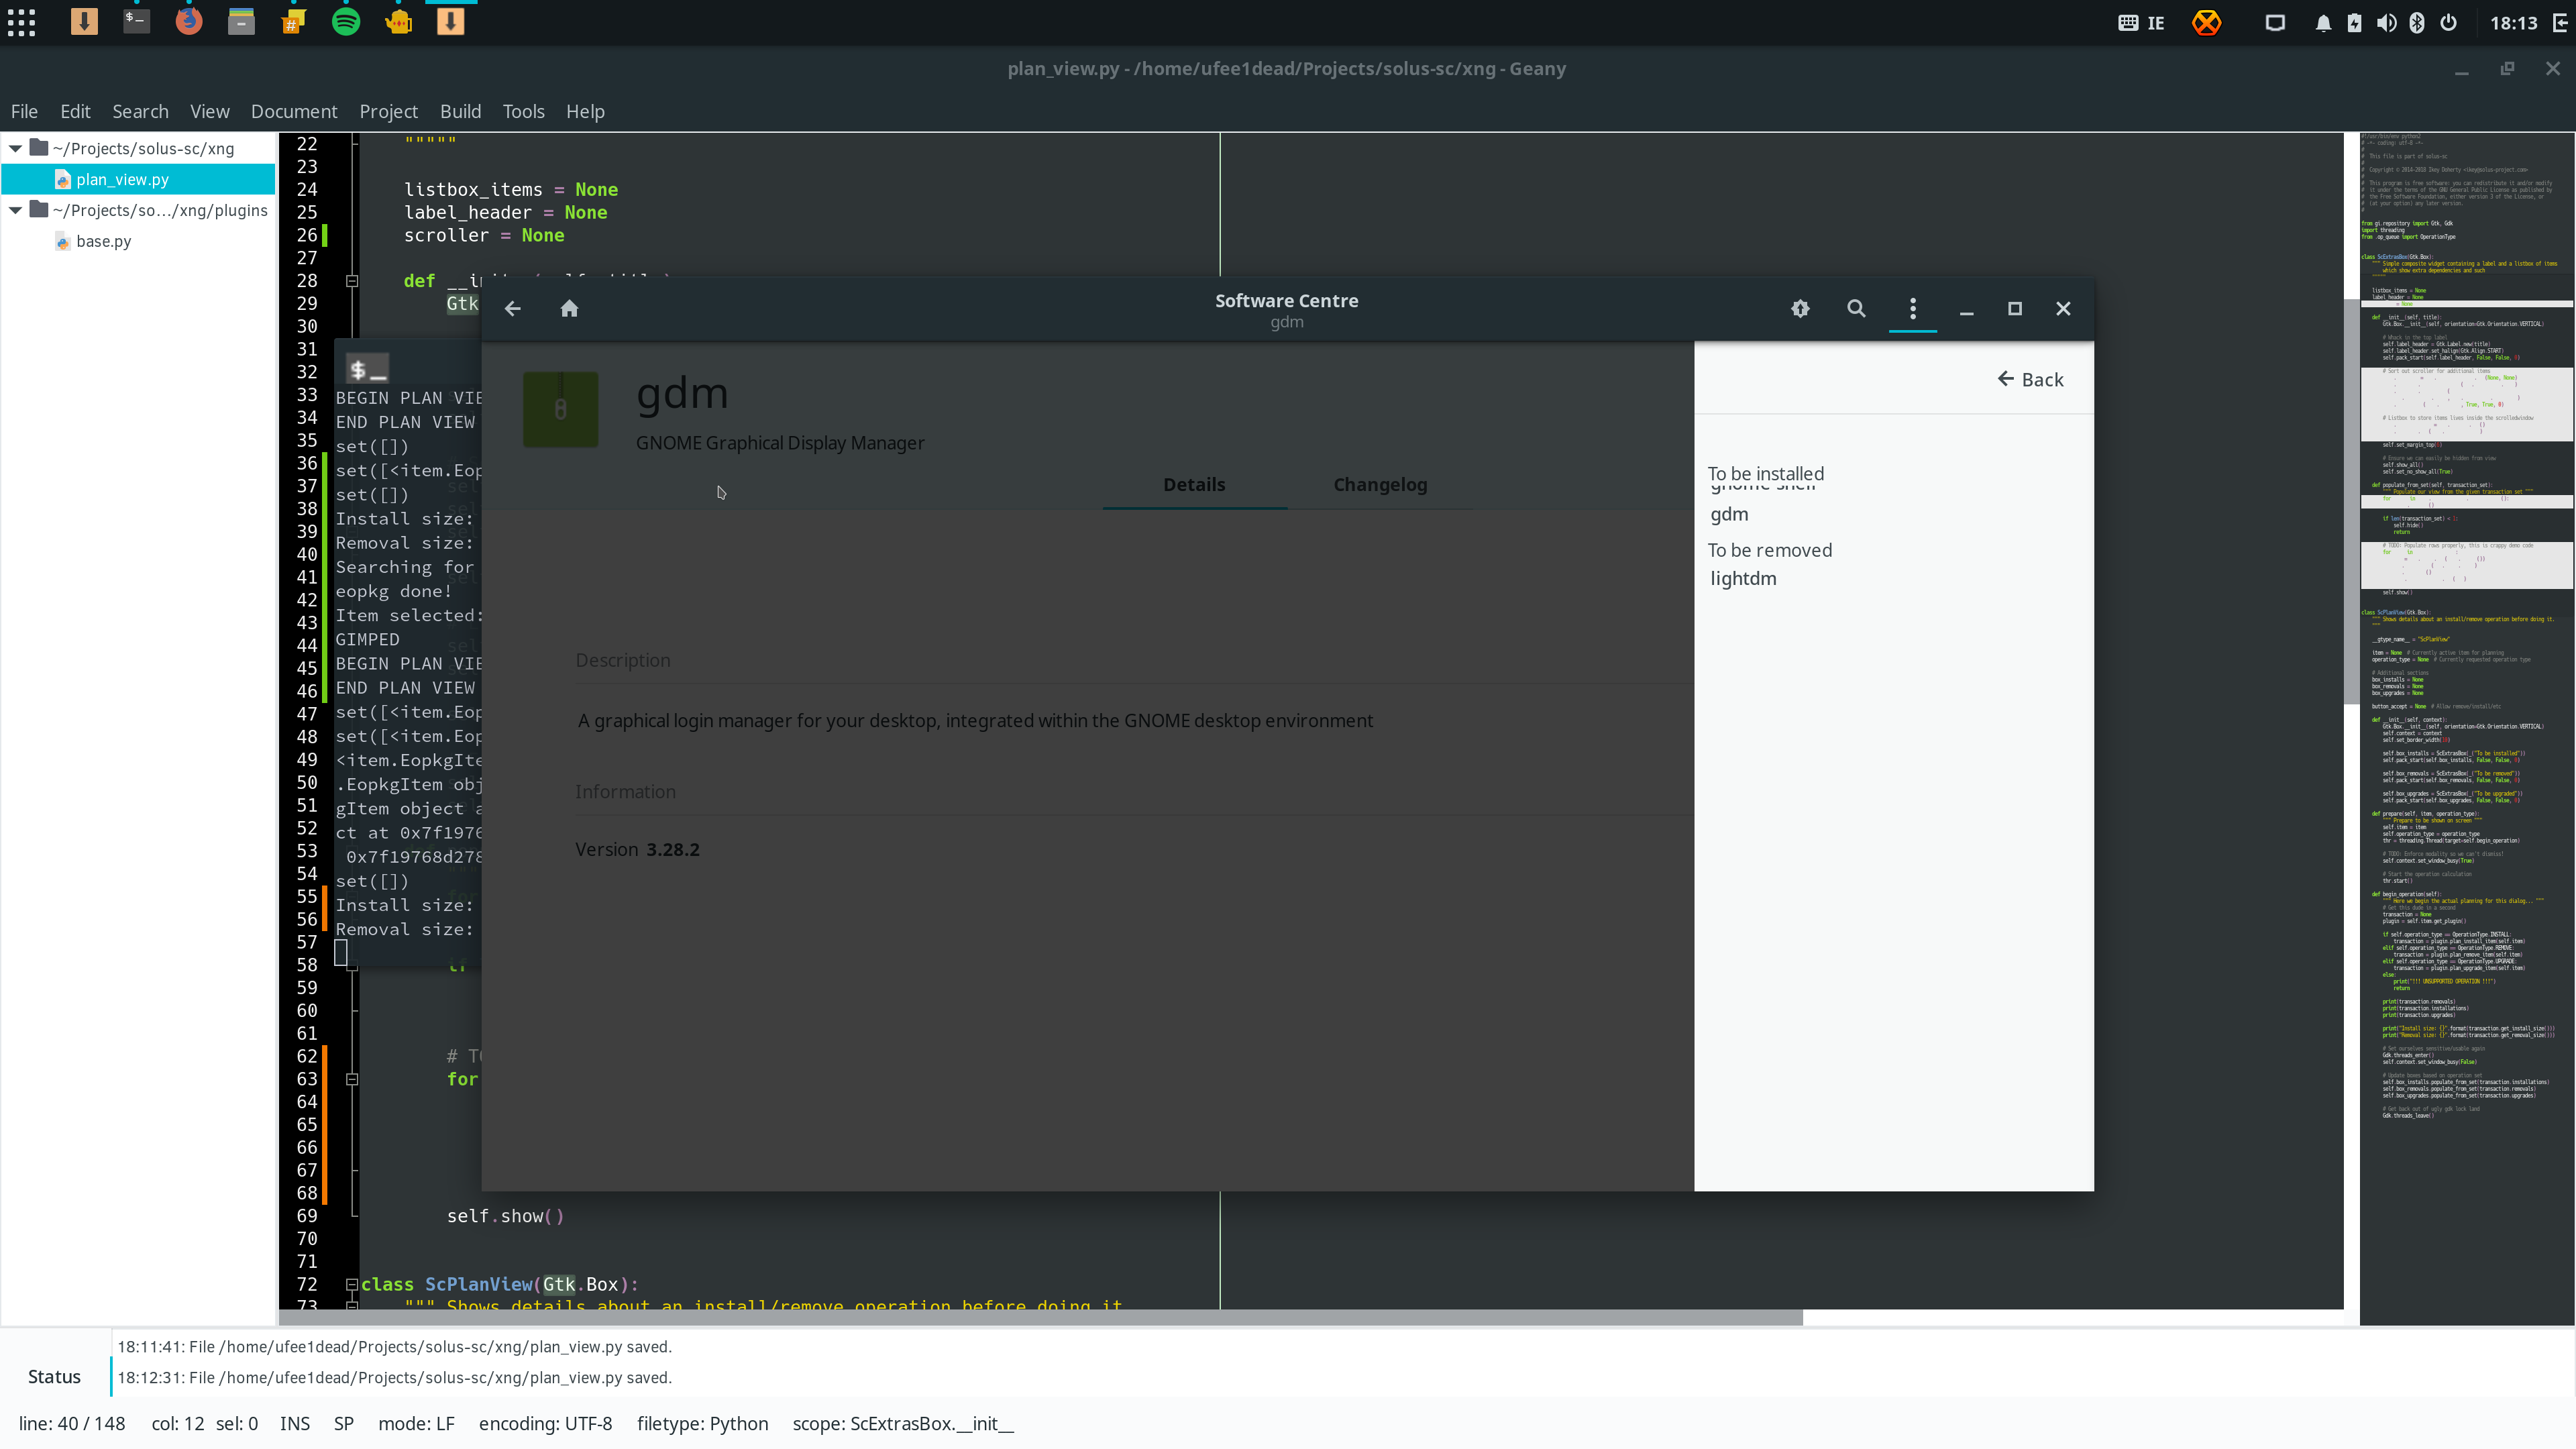Click the Geany horizontal scrollbar
2576x1449 pixels.
[1040, 1318]
